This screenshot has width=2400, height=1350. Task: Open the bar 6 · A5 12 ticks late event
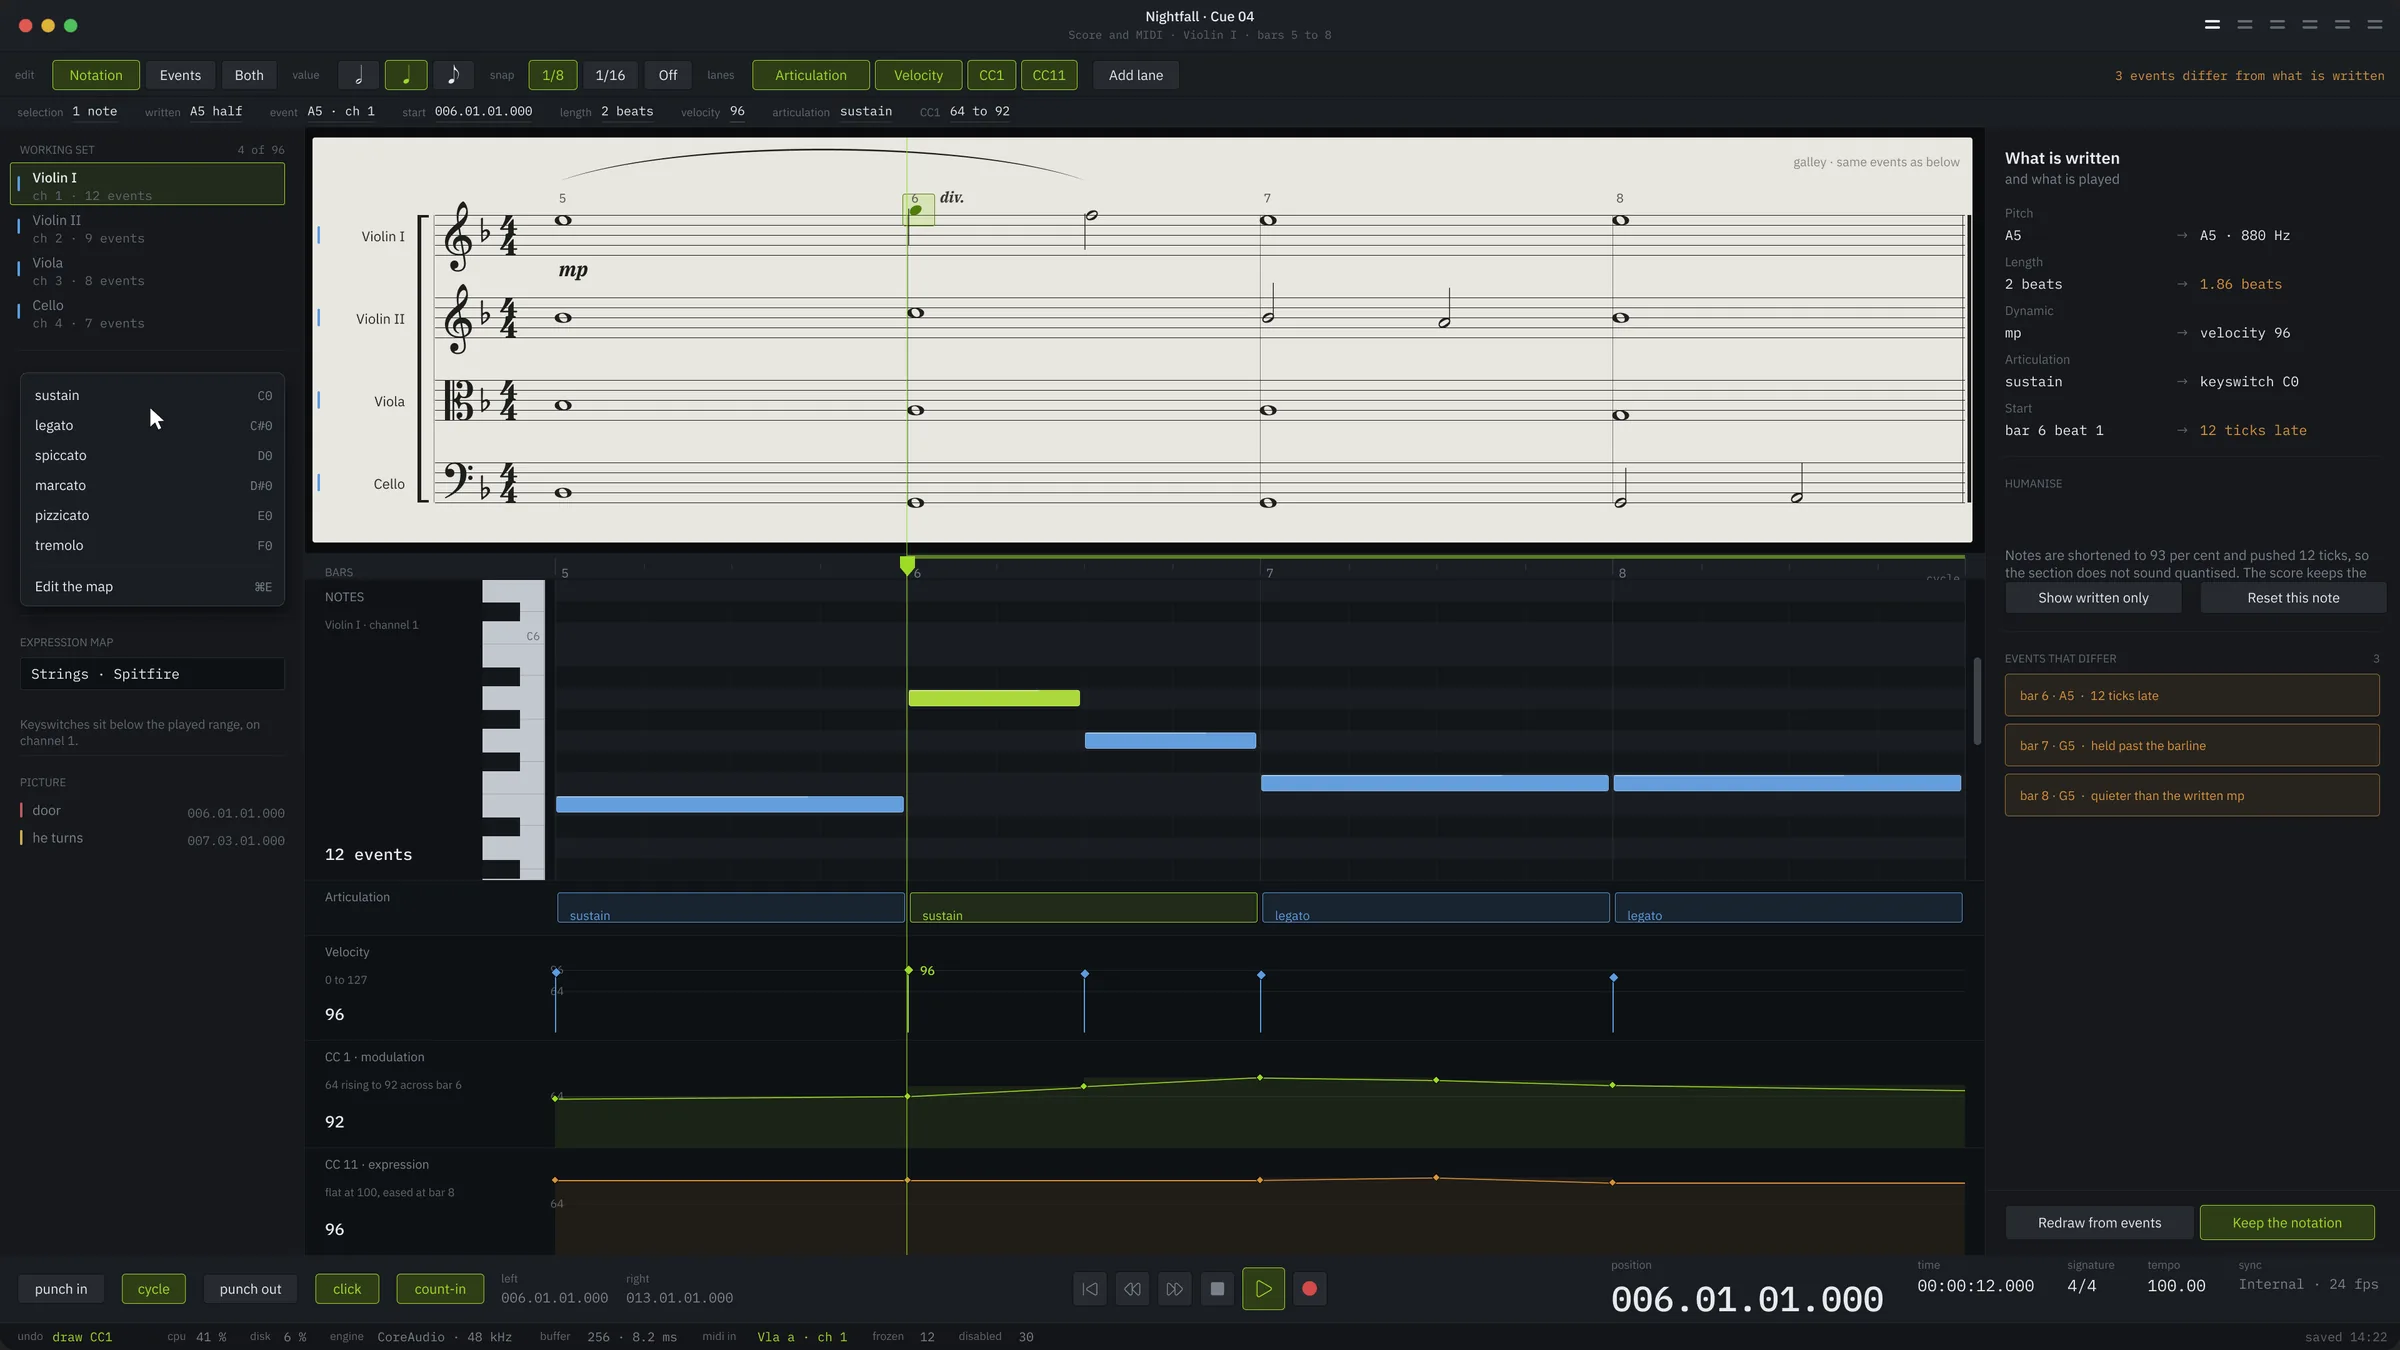tap(2192, 696)
